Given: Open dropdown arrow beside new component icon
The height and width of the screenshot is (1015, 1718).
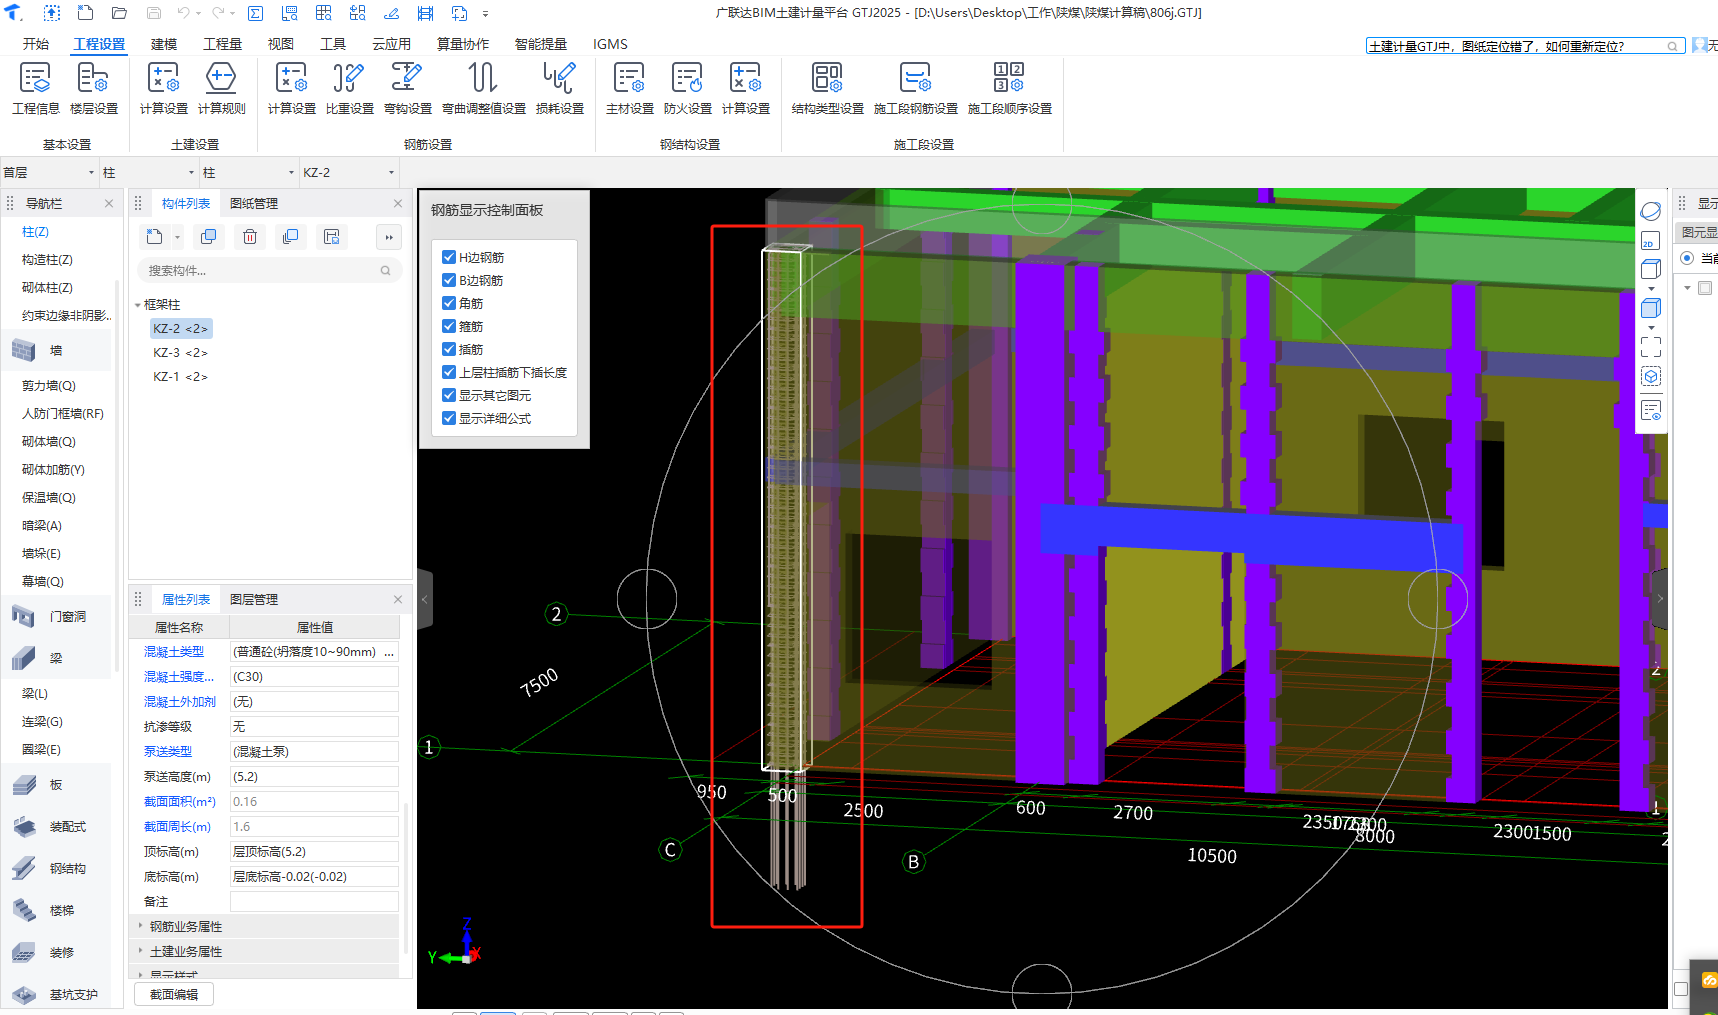Looking at the screenshot, I should 177,237.
